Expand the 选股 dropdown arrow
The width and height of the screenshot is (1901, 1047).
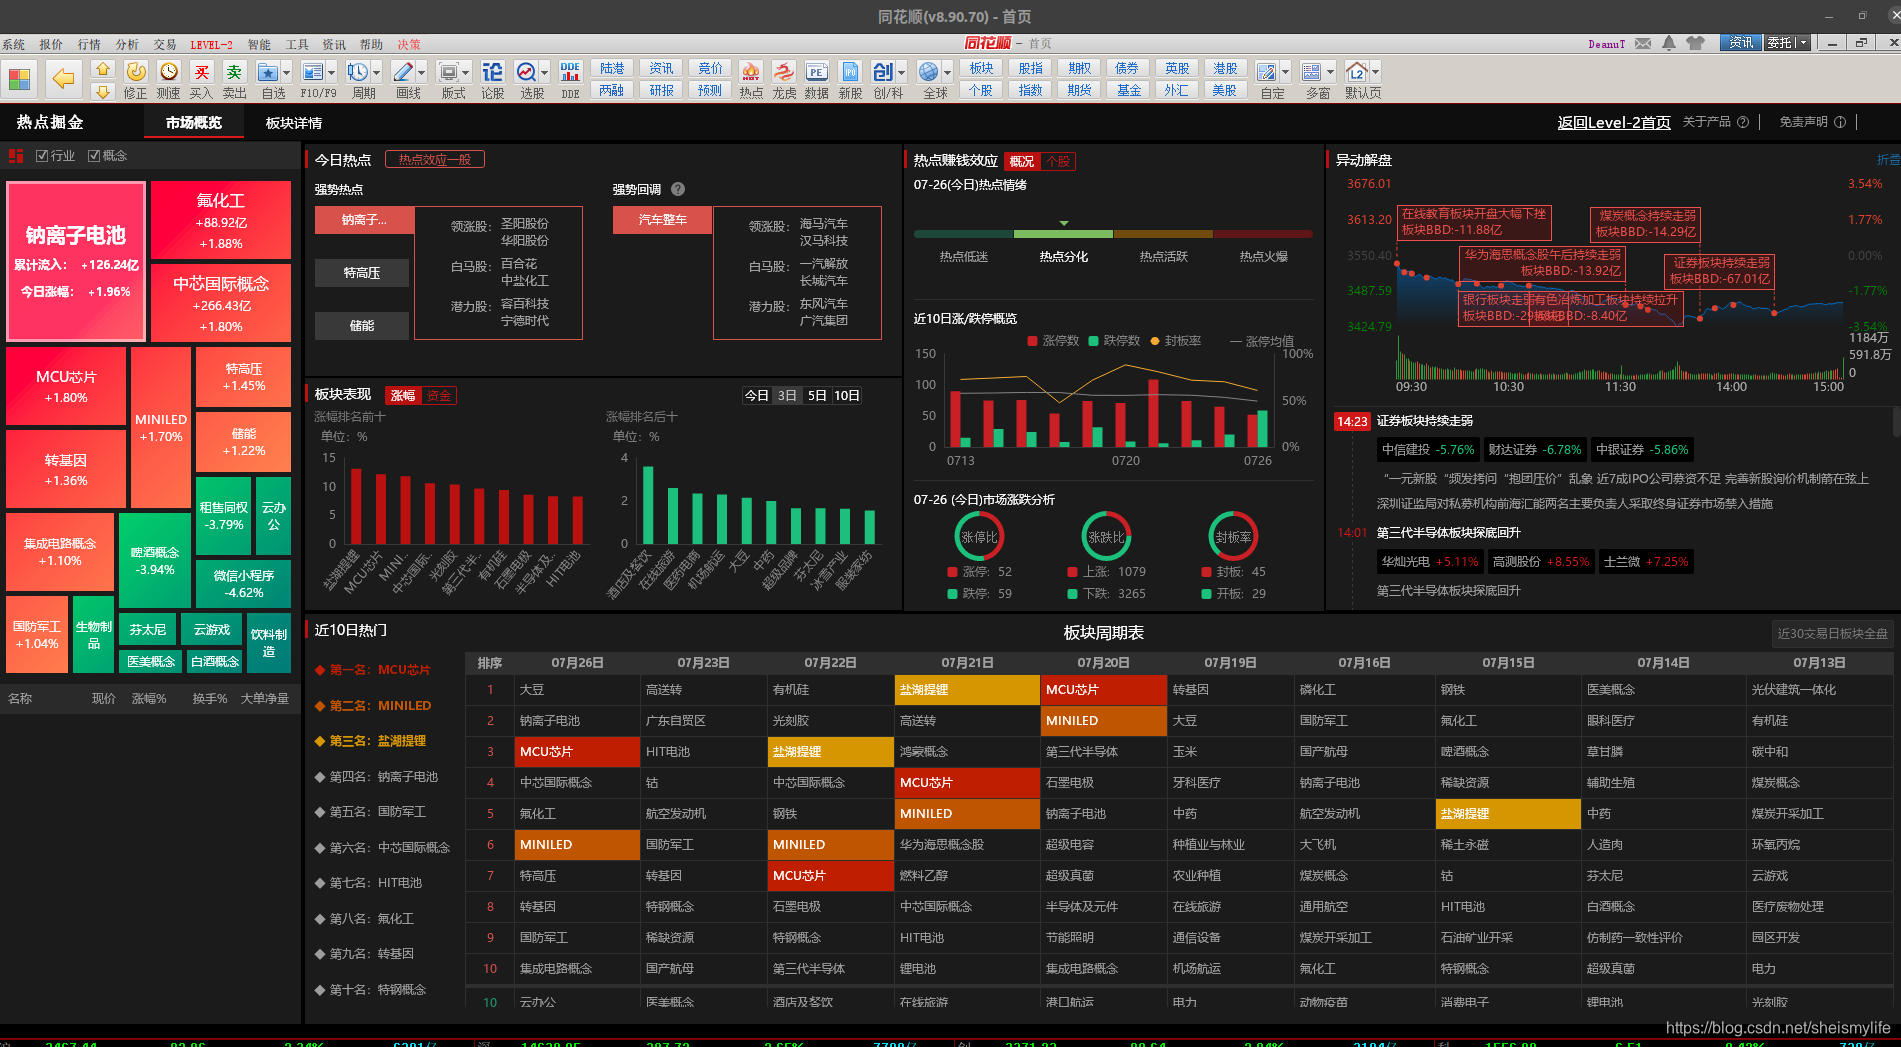(x=544, y=72)
